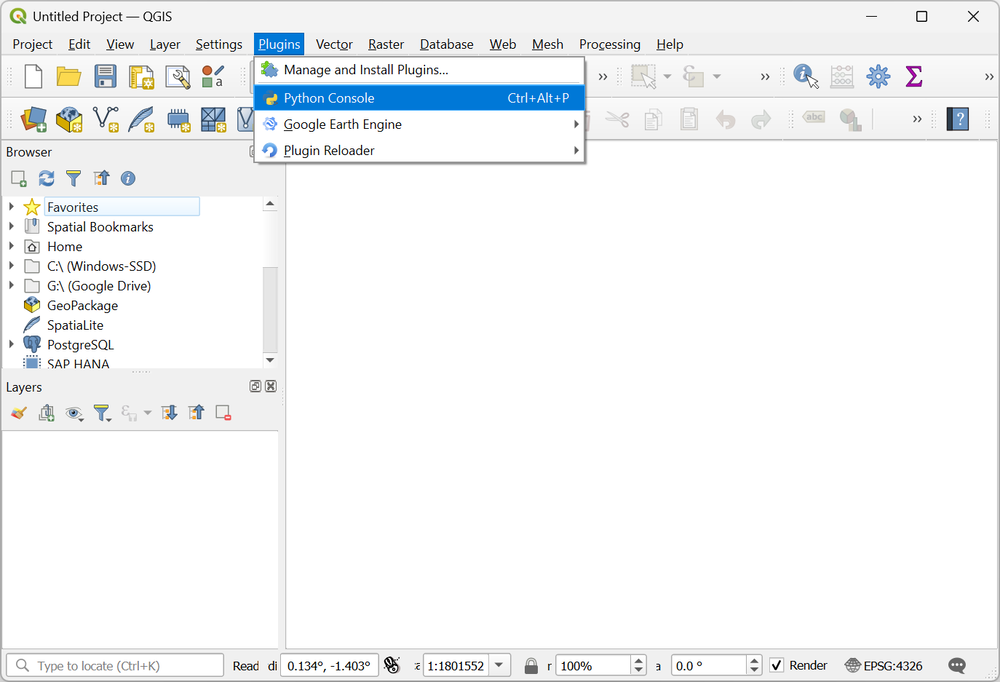
Task: Select GeoPackage in Browser tree
Action: [82, 306]
